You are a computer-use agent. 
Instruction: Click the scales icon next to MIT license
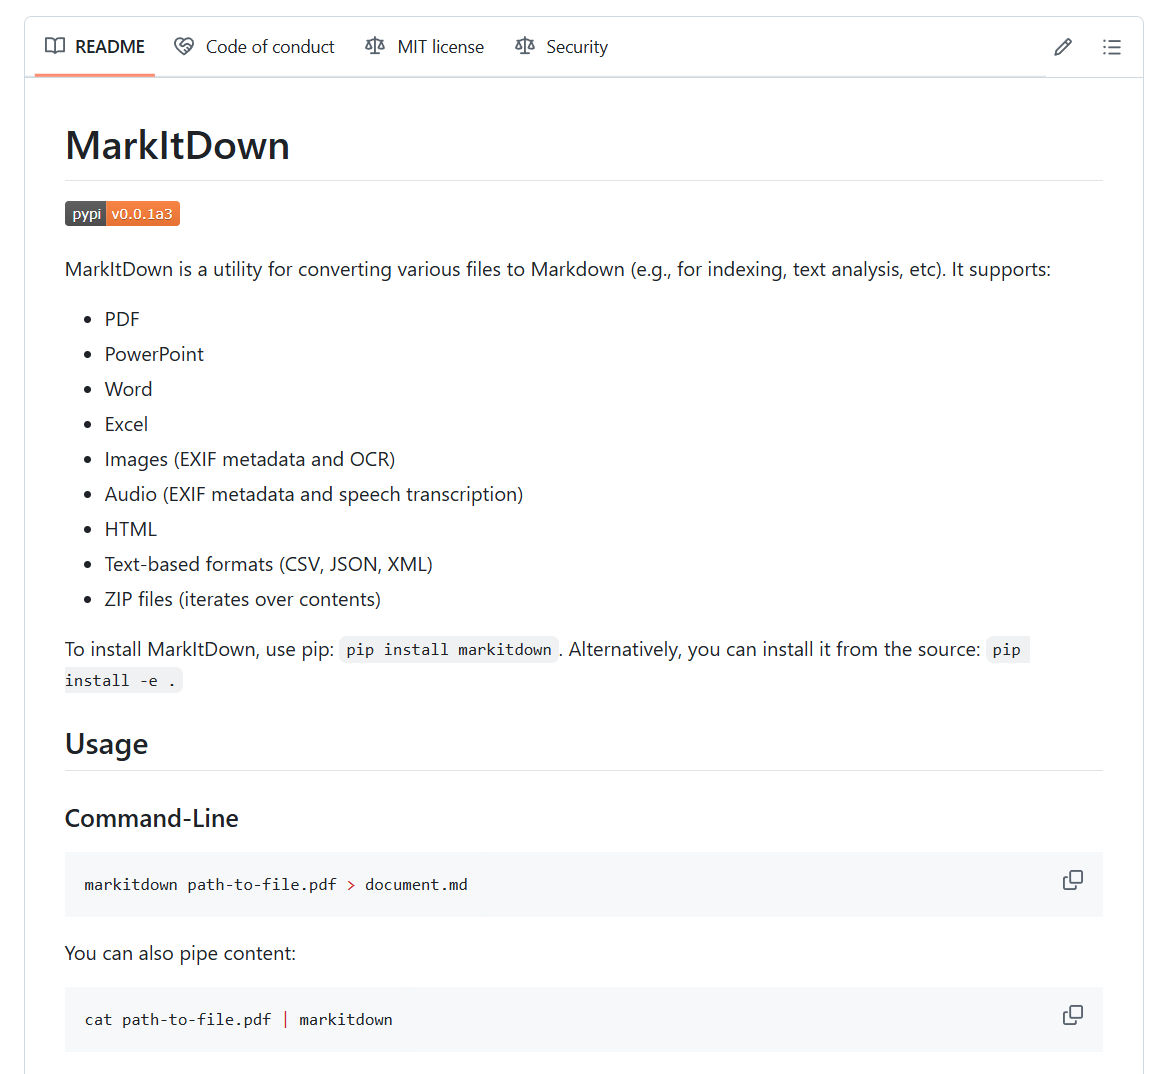[375, 46]
